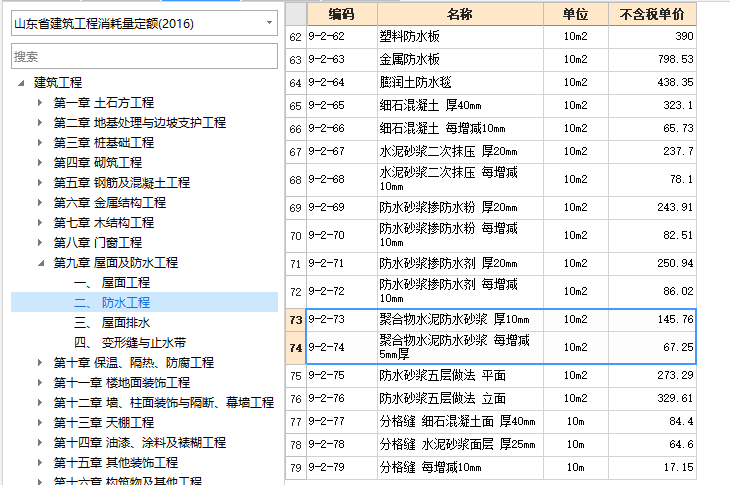Click name cell 防水砂浆五层做法 立面
Image resolution: width=730 pixels, height=485 pixels.
(460, 398)
